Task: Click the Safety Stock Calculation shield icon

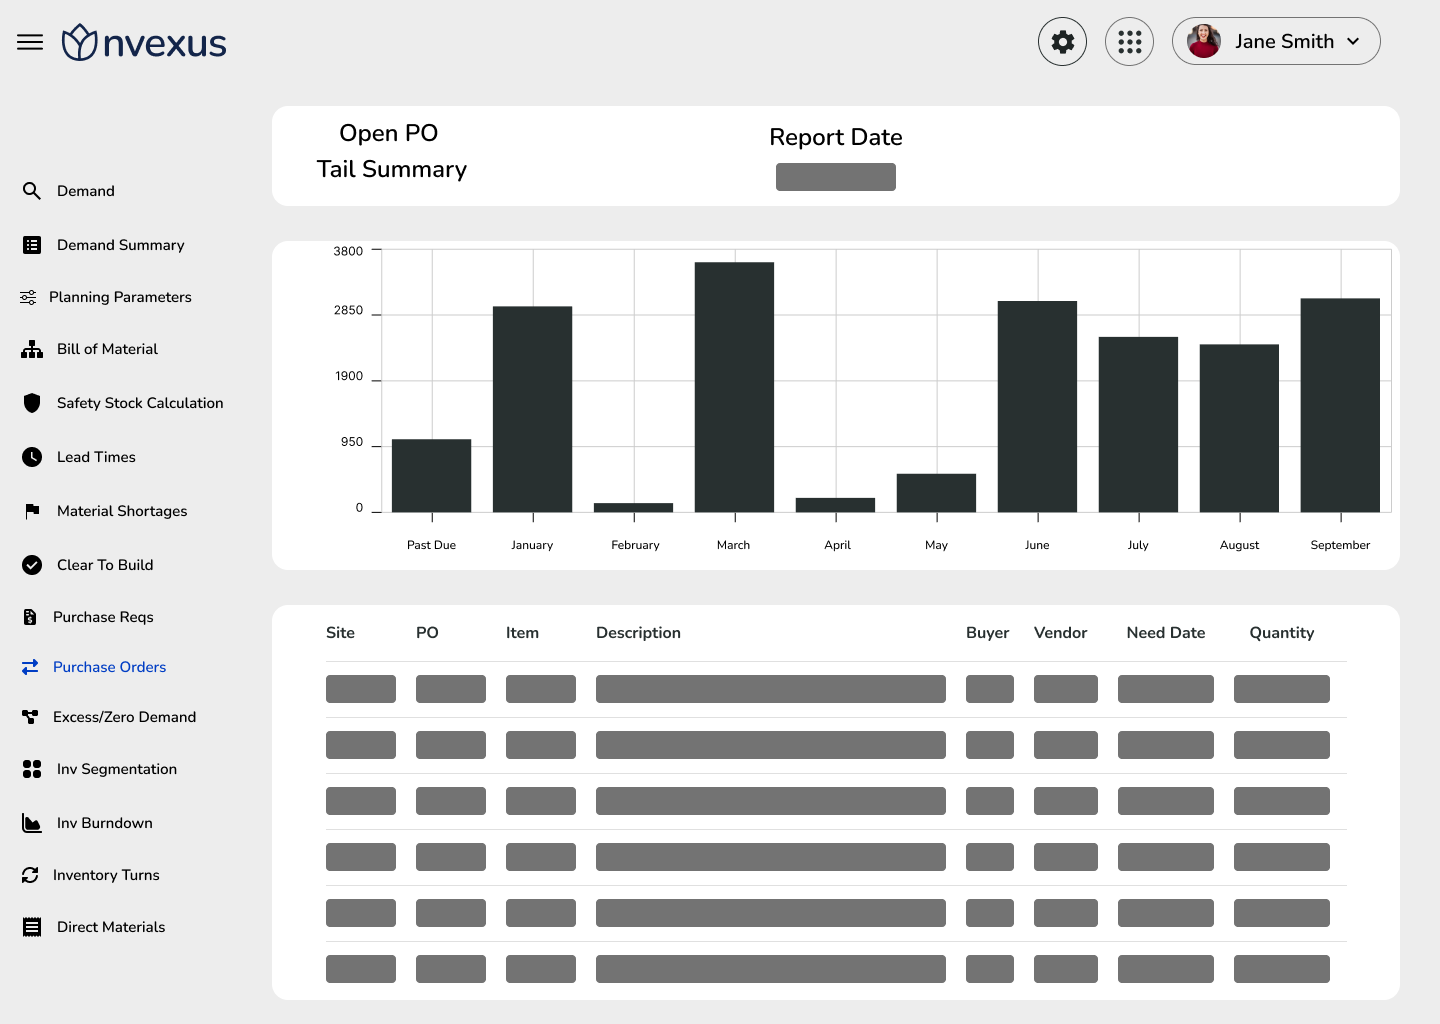Action: tap(32, 403)
